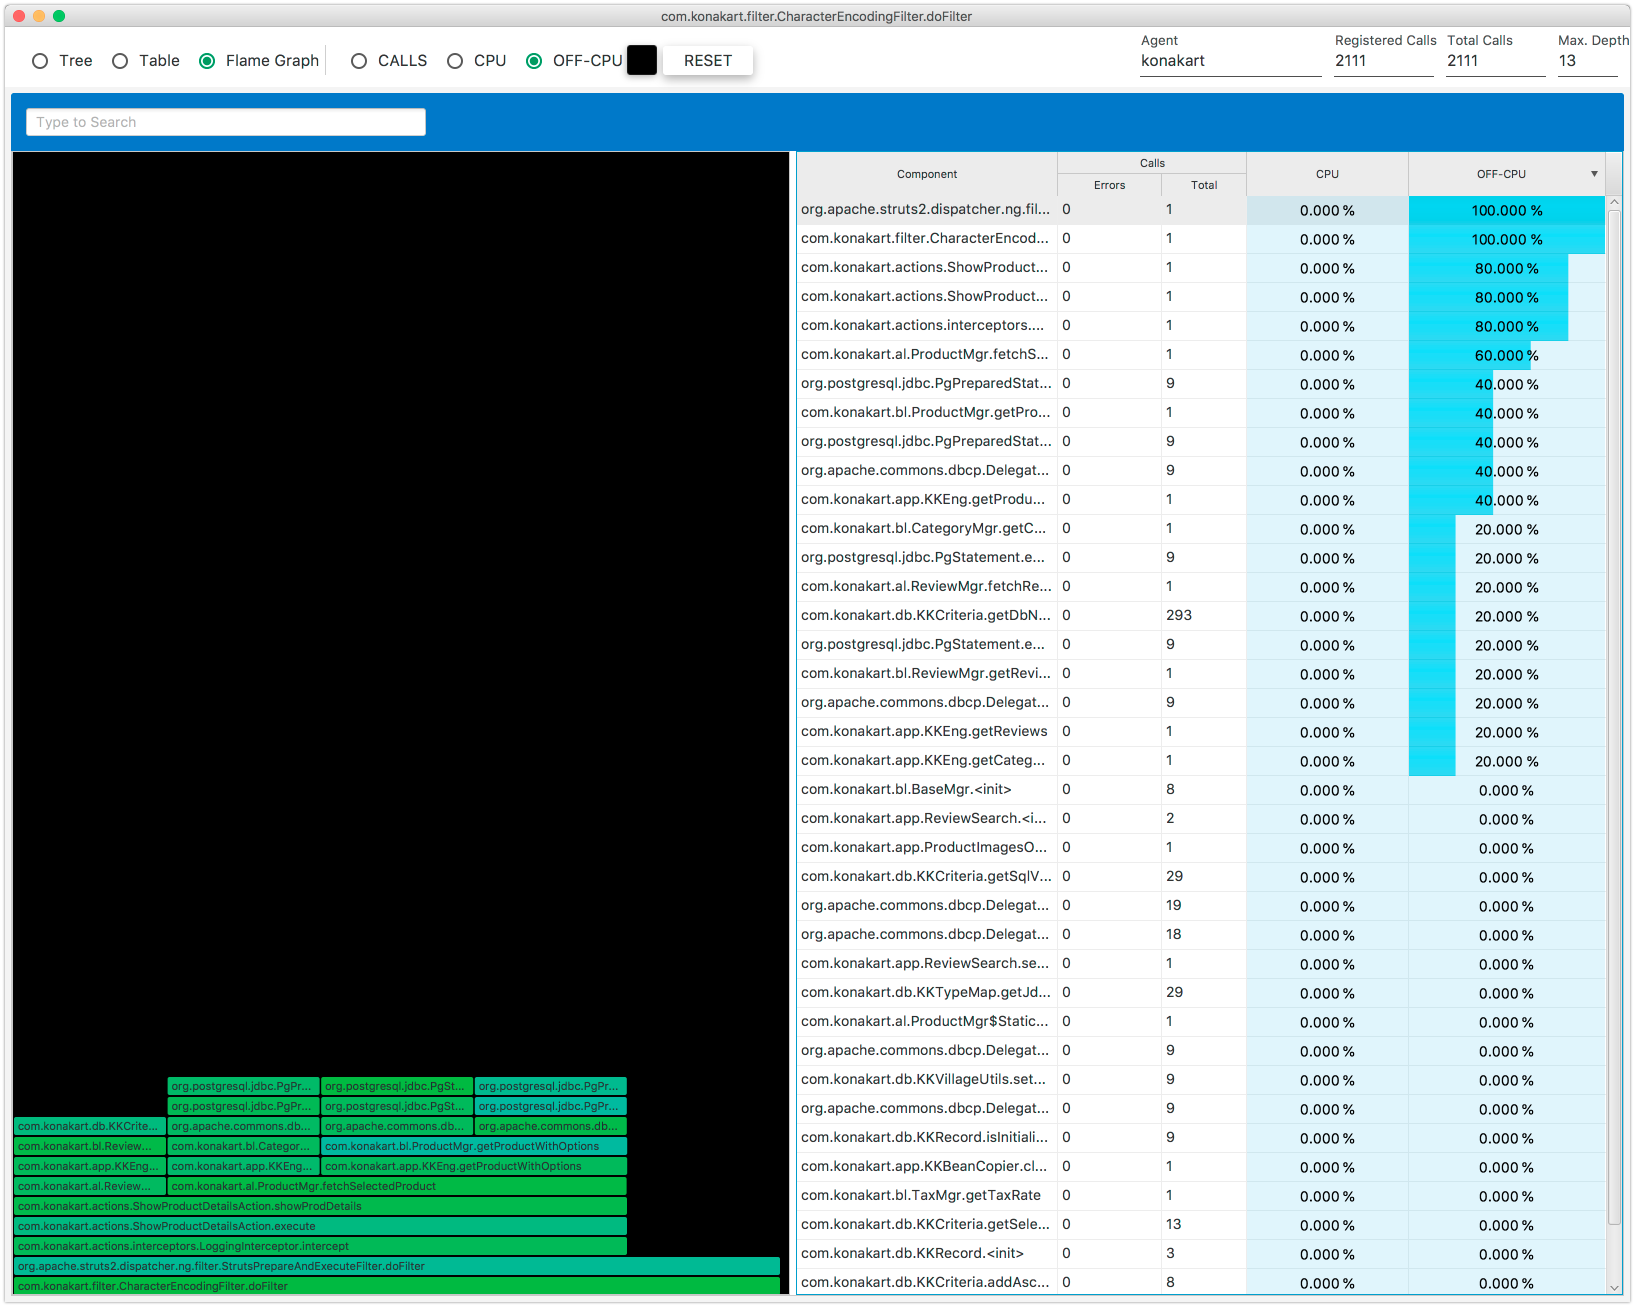Click the table's vertical scrollbar thumb
1635x1307 pixels.
pyautogui.click(x=1614, y=716)
